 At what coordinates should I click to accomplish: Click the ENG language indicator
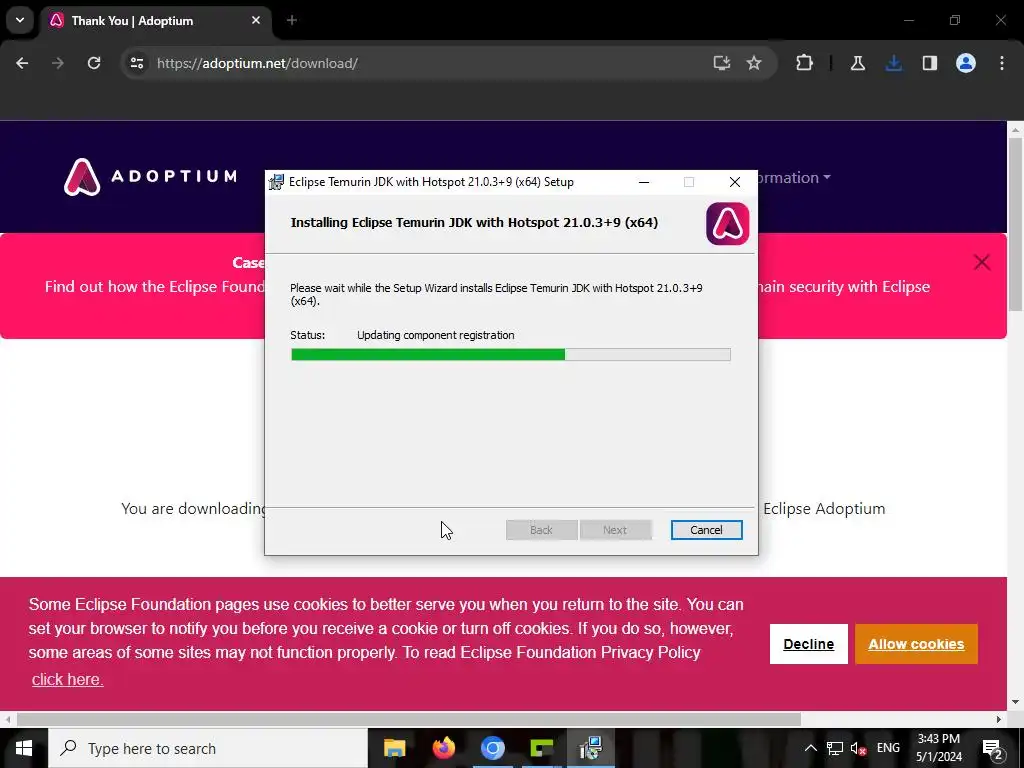tap(888, 748)
